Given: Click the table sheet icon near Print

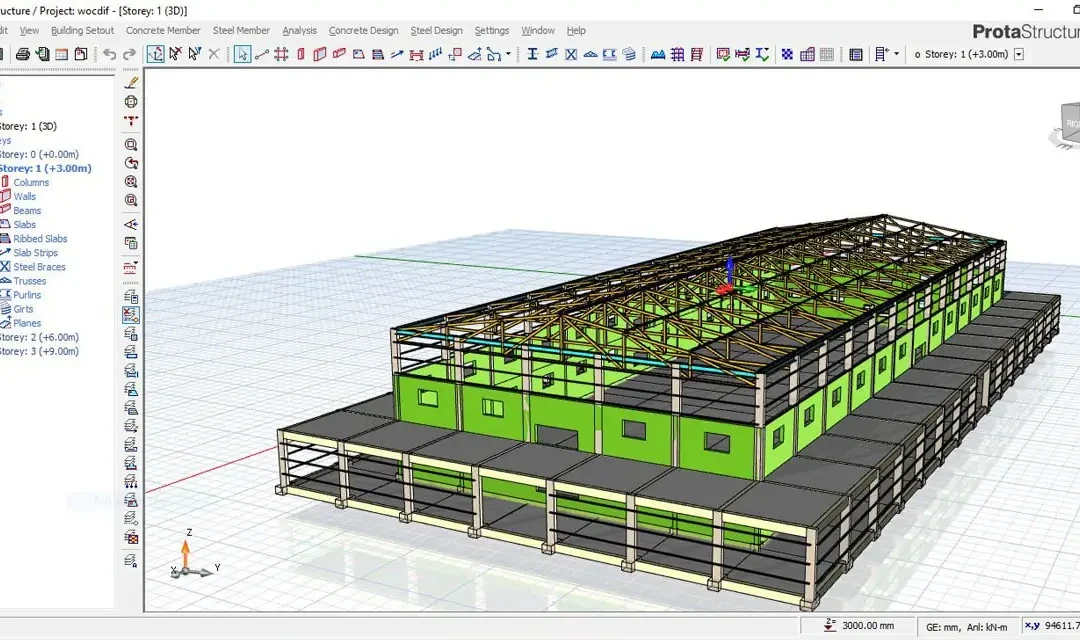Looking at the screenshot, I should click(x=61, y=54).
